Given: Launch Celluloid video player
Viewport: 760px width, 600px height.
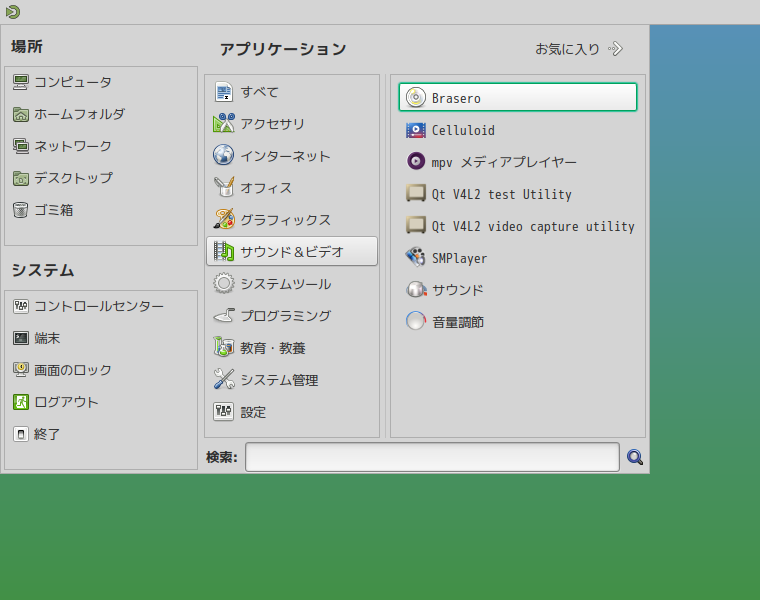Looking at the screenshot, I should click(x=518, y=130).
